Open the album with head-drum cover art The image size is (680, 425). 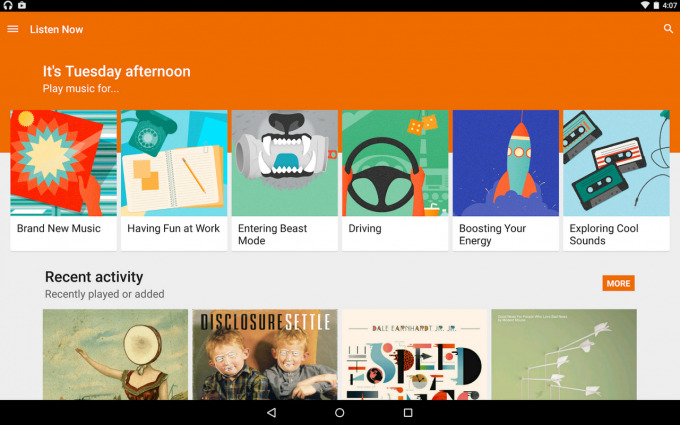pyautogui.click(x=115, y=354)
